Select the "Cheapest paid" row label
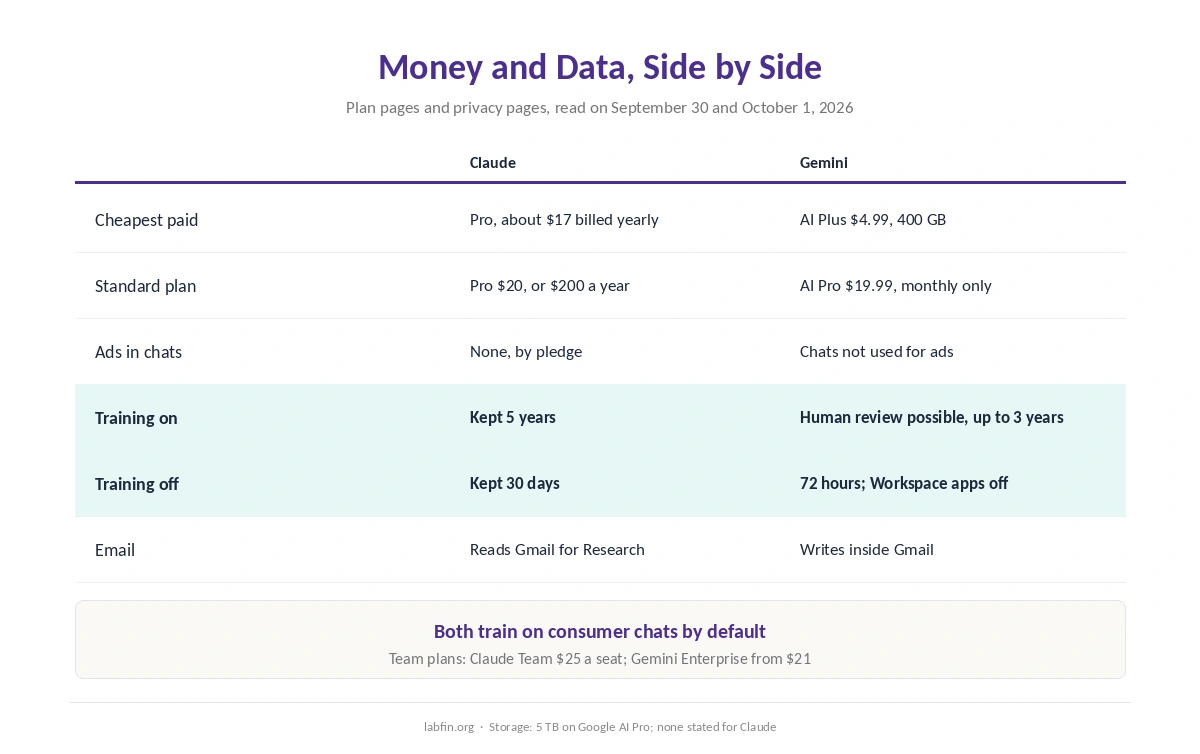Viewport: 1200px width, 754px height. [x=147, y=220]
